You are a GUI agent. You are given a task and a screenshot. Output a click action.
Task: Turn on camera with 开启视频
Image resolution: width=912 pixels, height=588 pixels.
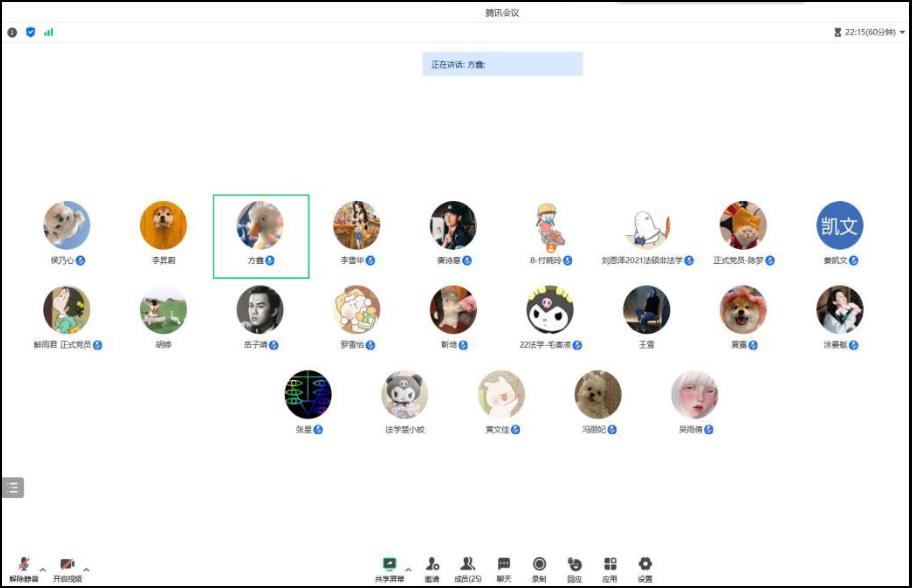point(67,568)
